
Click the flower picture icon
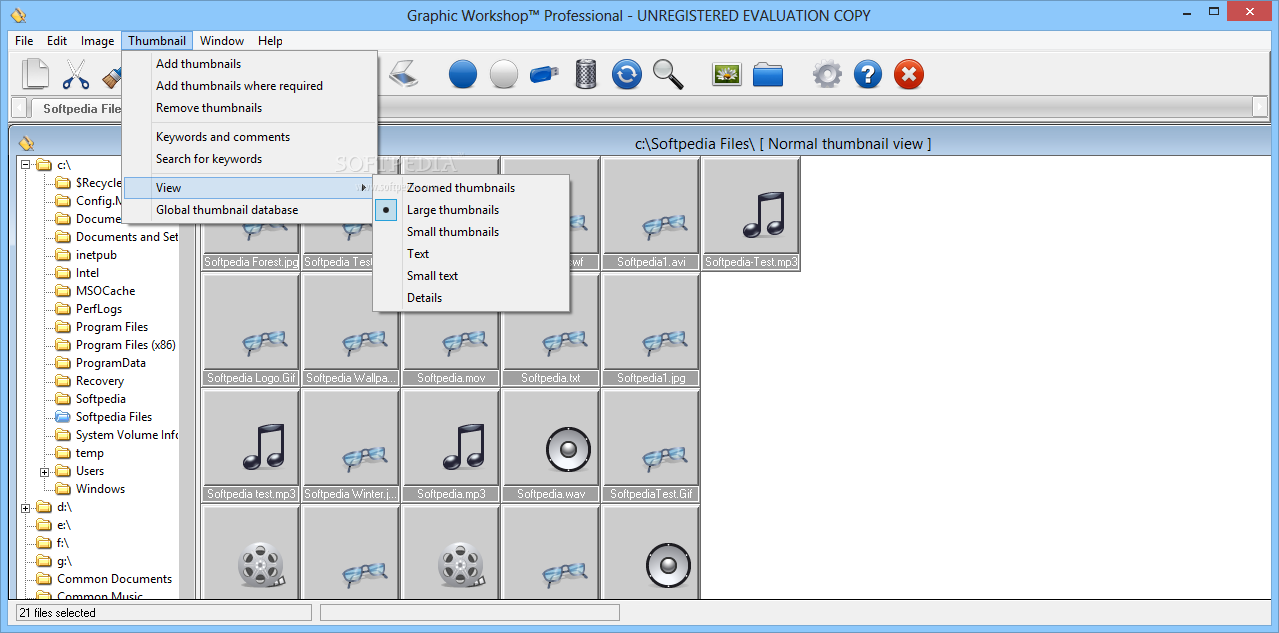pyautogui.click(x=727, y=74)
